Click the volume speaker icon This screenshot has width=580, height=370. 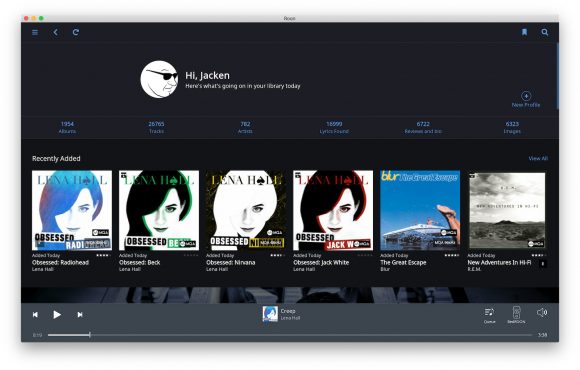point(542,313)
